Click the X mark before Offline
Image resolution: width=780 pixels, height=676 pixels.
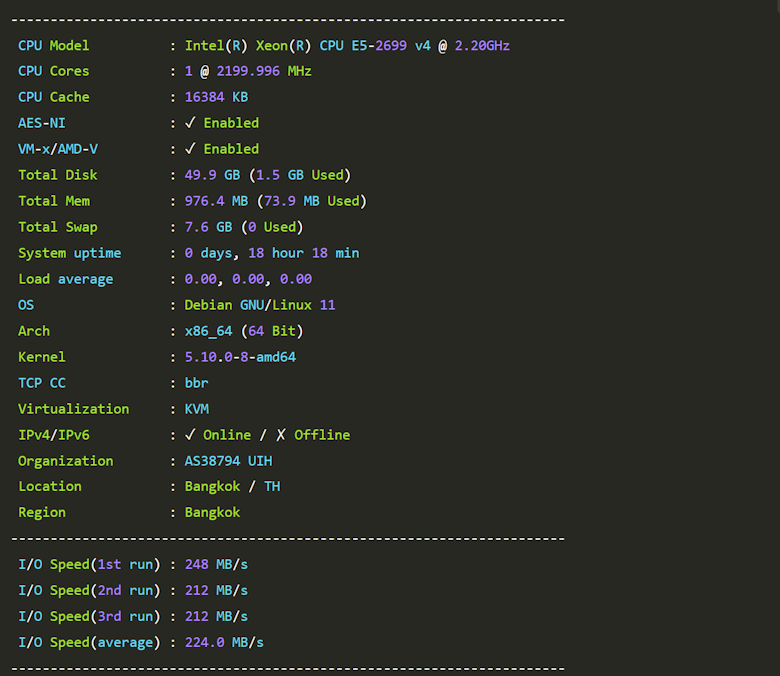pos(281,435)
